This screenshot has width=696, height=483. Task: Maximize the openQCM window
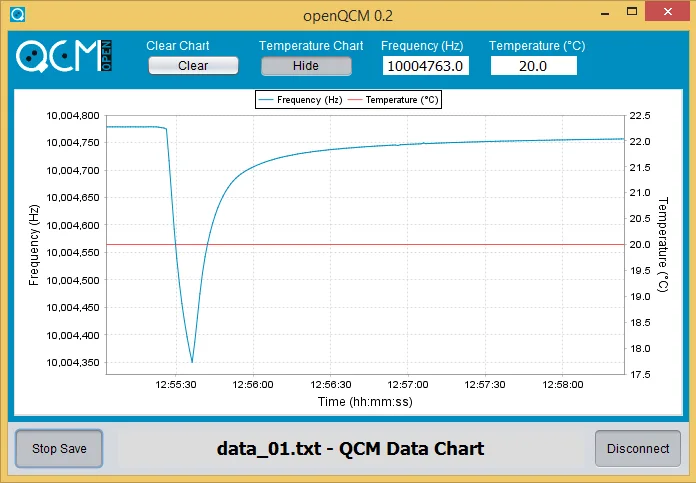pyautogui.click(x=632, y=12)
